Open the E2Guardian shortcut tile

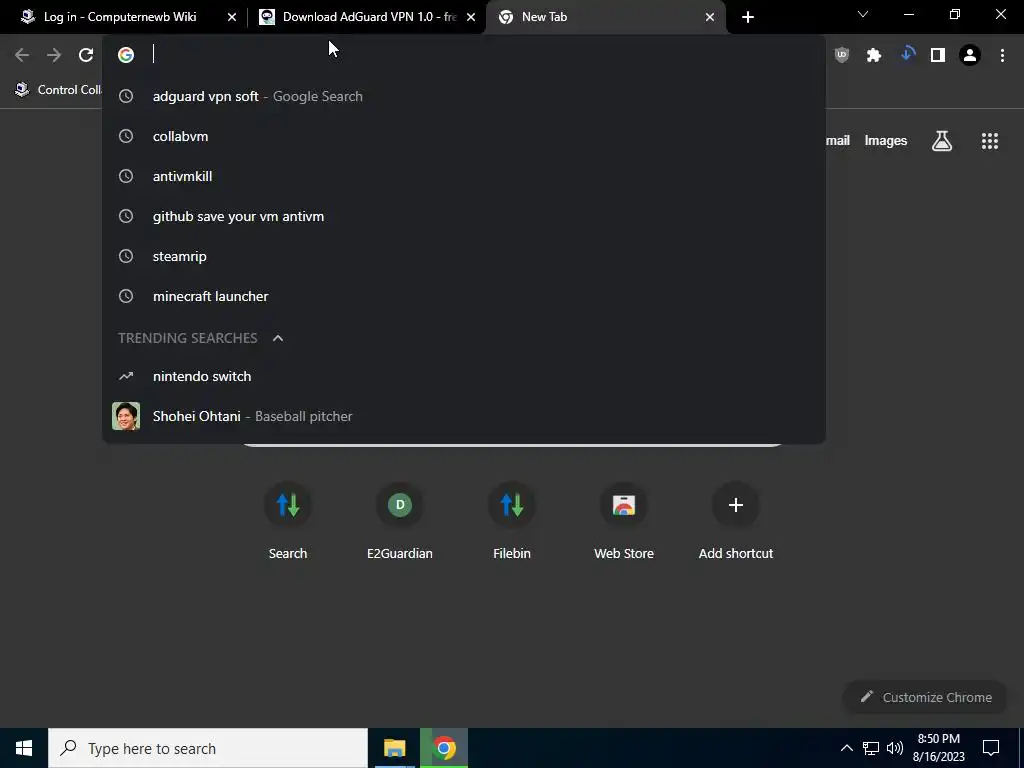point(400,522)
